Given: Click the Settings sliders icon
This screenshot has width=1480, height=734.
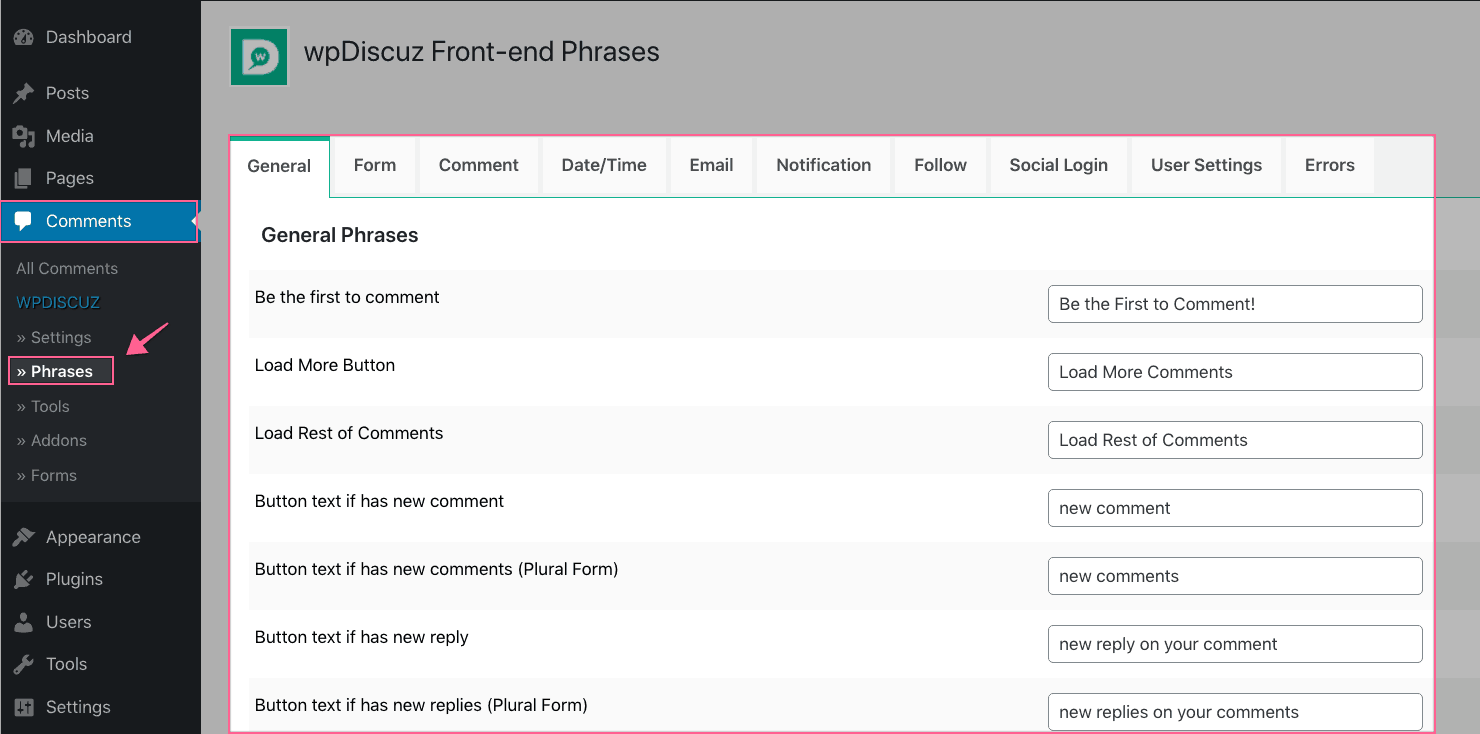Looking at the screenshot, I should tap(24, 707).
